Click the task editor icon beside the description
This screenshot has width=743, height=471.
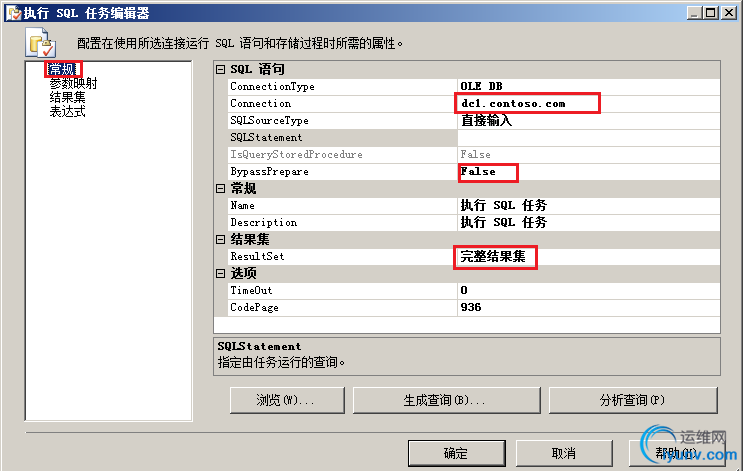click(x=41, y=43)
